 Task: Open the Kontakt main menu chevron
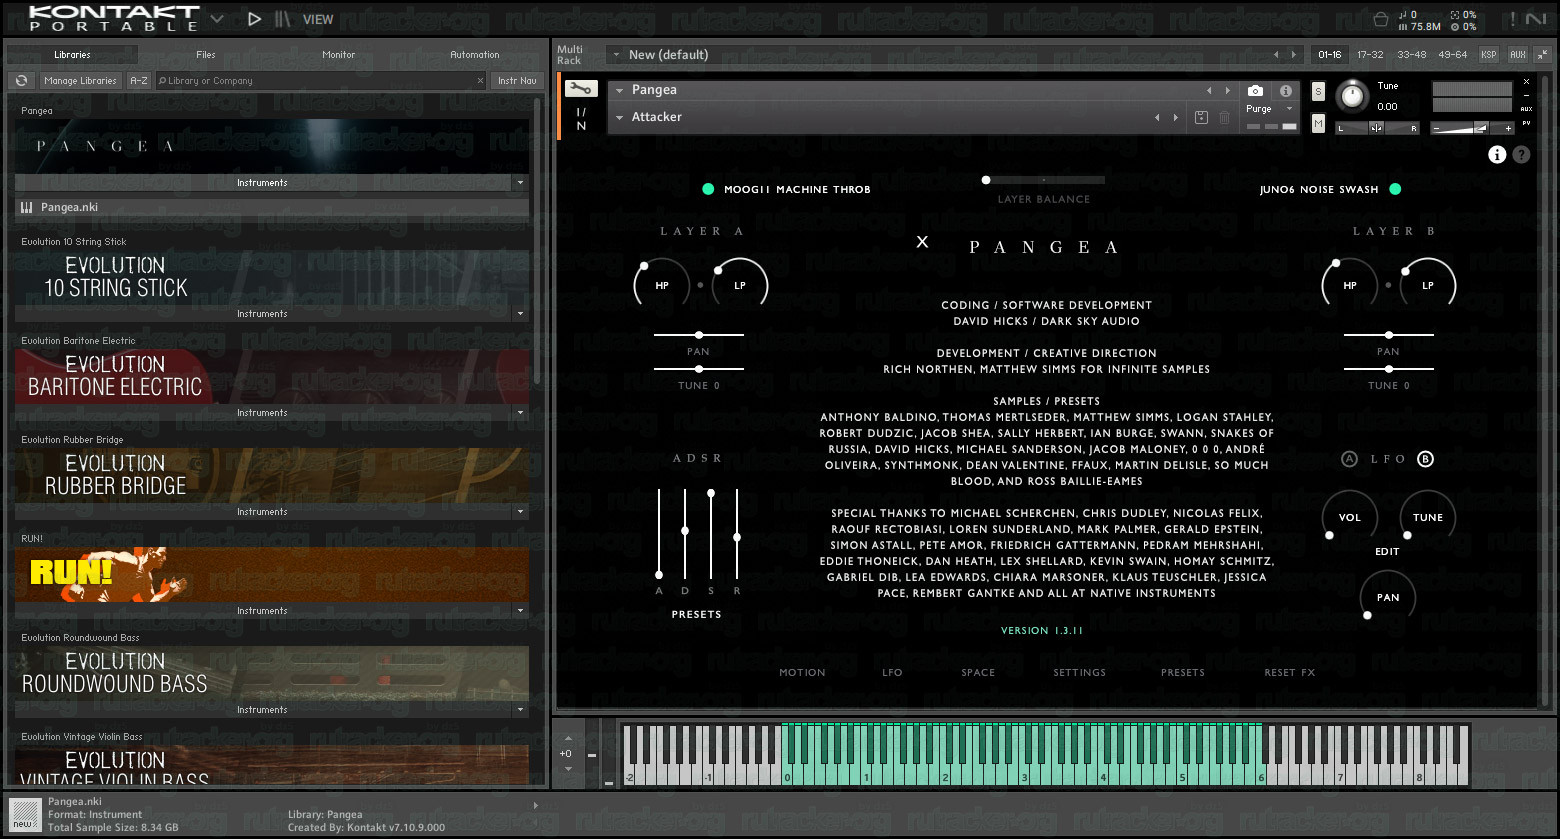point(219,19)
